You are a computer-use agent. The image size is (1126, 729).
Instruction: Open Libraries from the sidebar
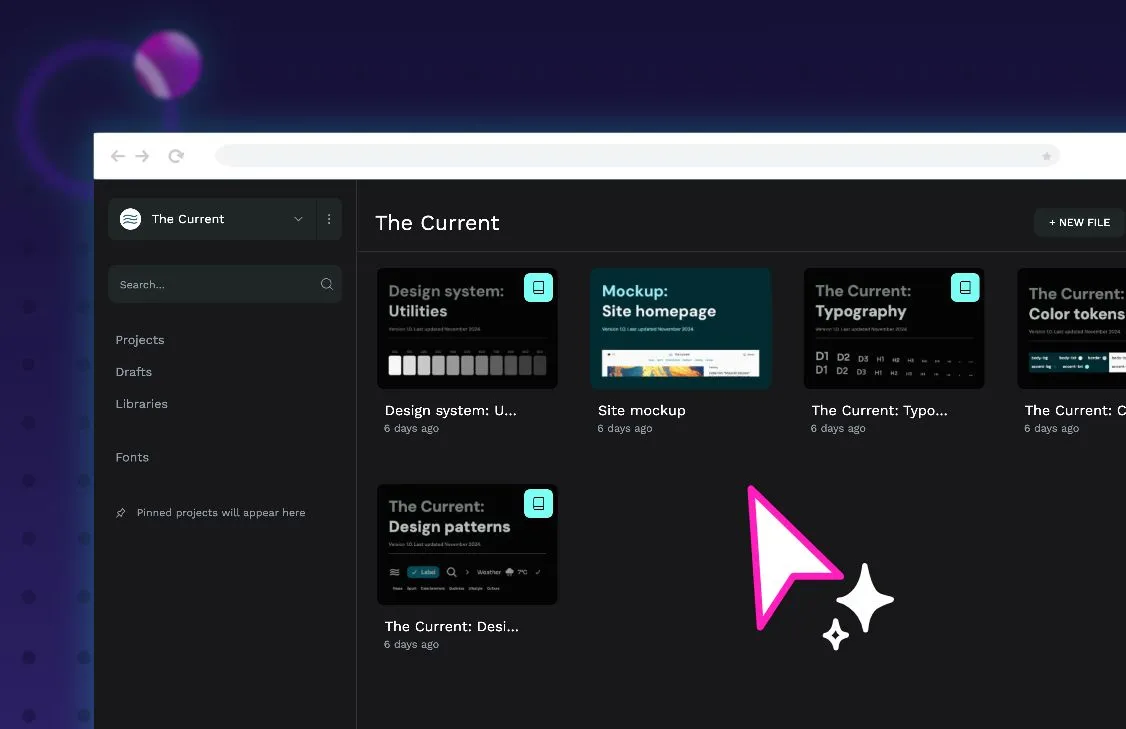point(141,404)
